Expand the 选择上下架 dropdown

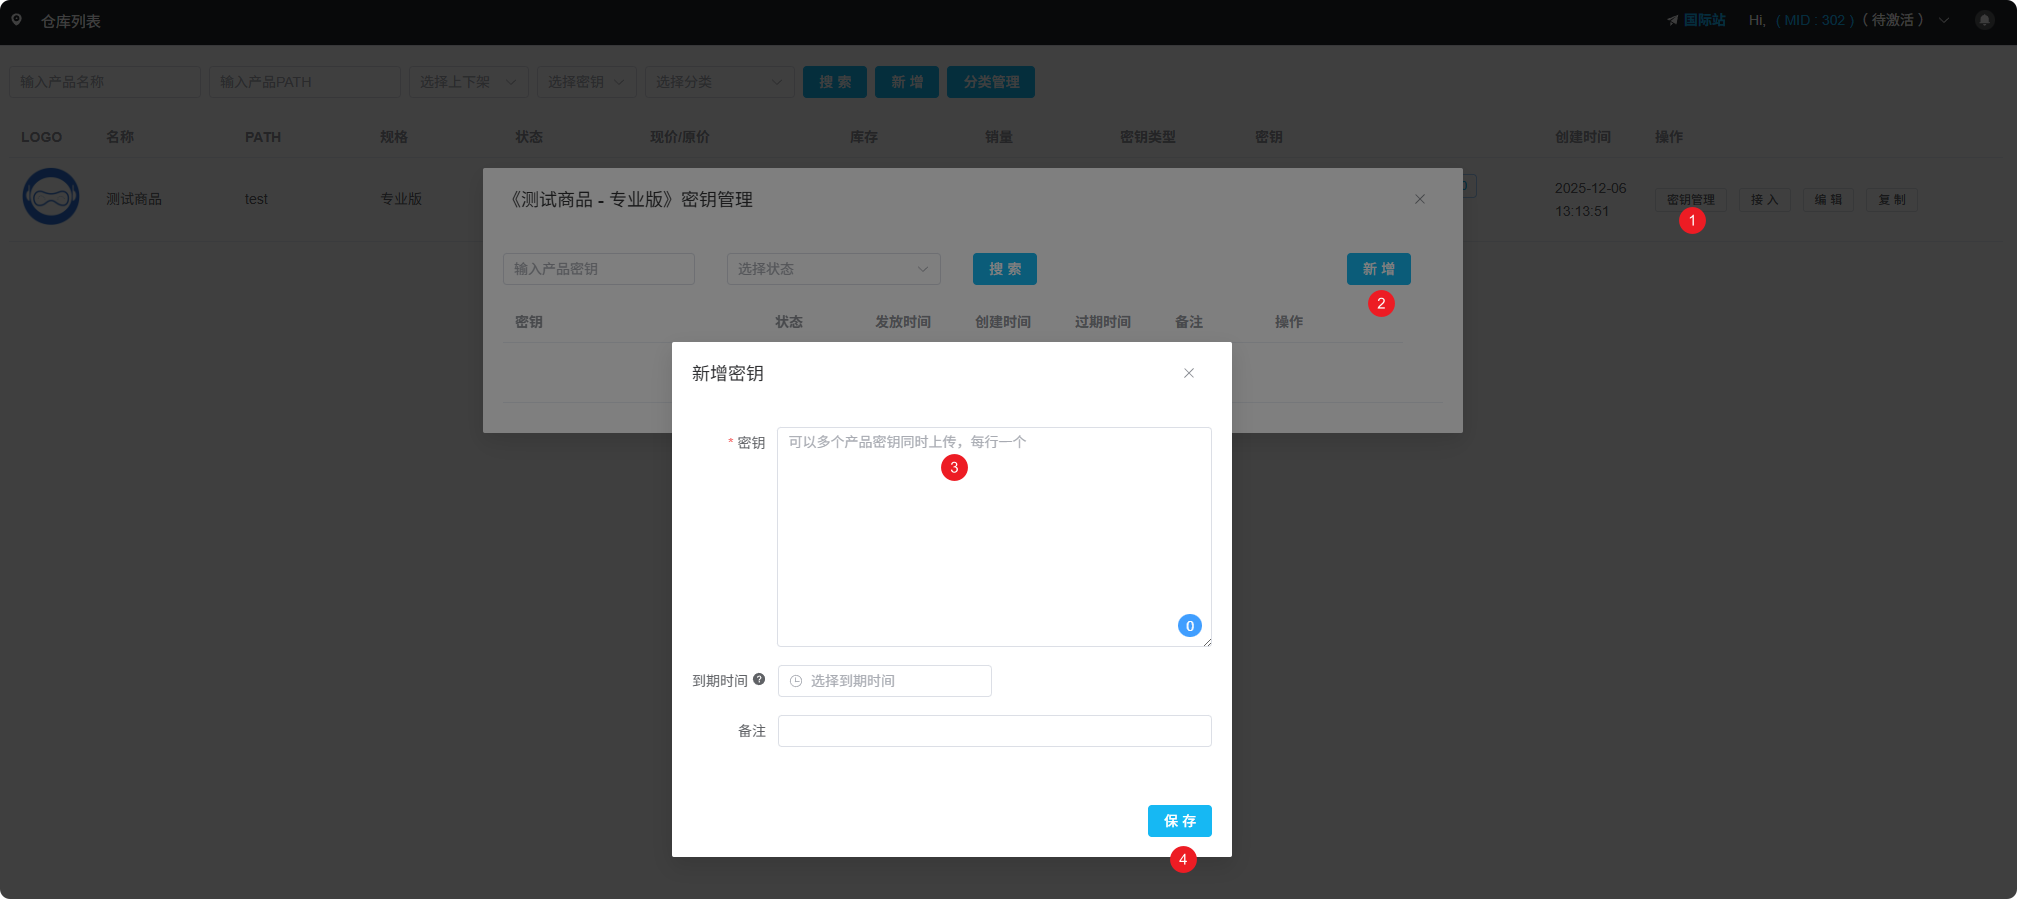tap(468, 82)
